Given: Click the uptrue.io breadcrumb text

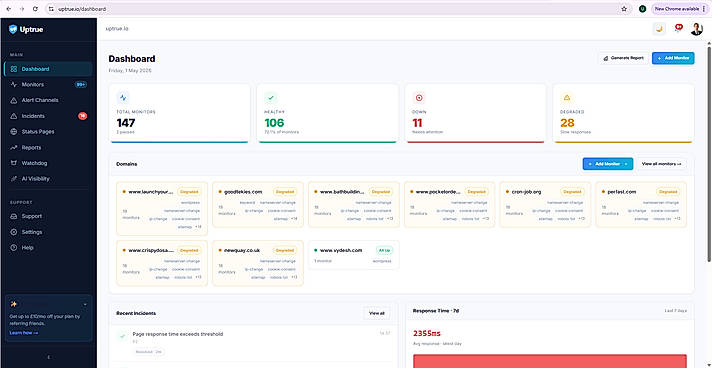Looking at the screenshot, I should (117, 29).
